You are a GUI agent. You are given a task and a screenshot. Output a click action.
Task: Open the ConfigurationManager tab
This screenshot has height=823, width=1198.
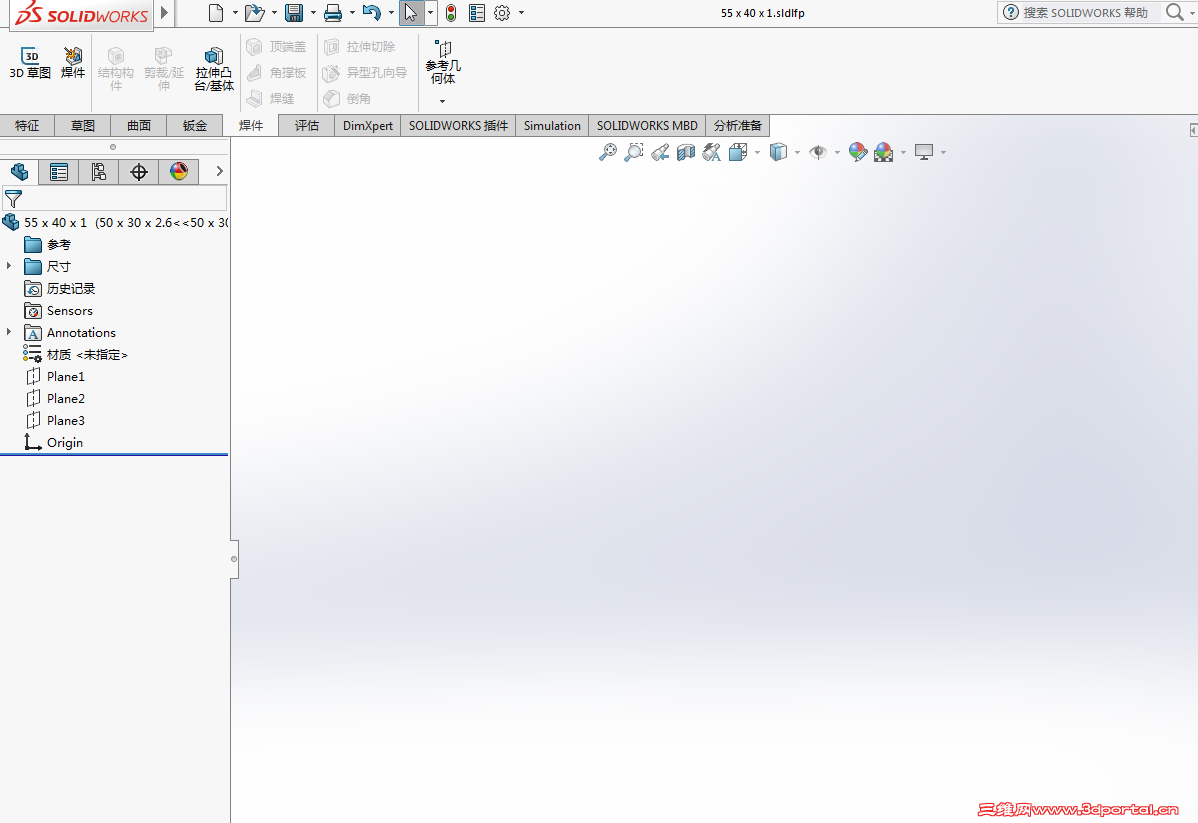pos(99,172)
